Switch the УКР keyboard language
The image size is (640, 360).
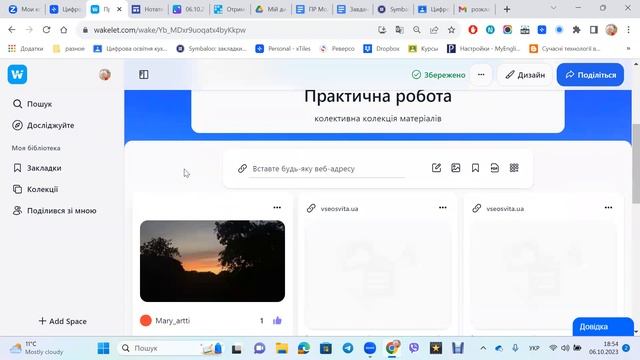coord(534,348)
